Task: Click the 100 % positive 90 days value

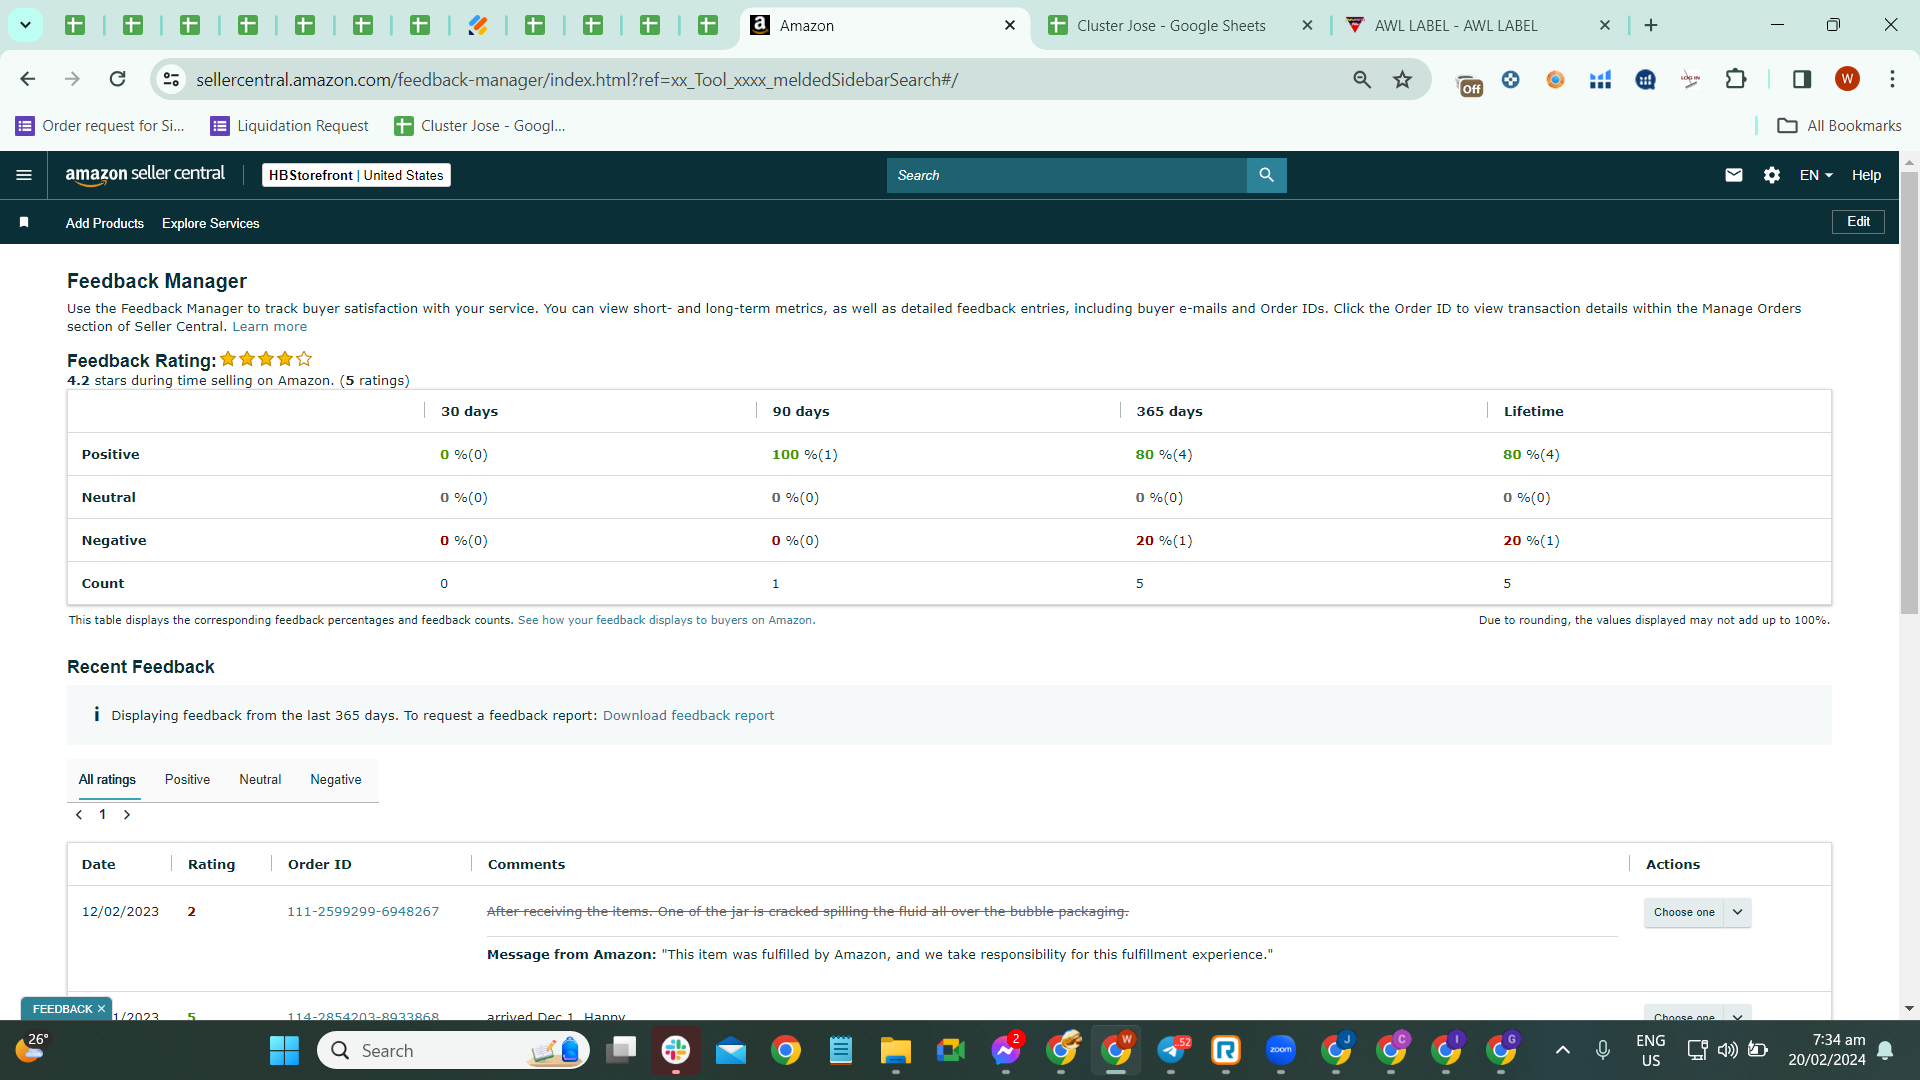Action: click(x=804, y=454)
